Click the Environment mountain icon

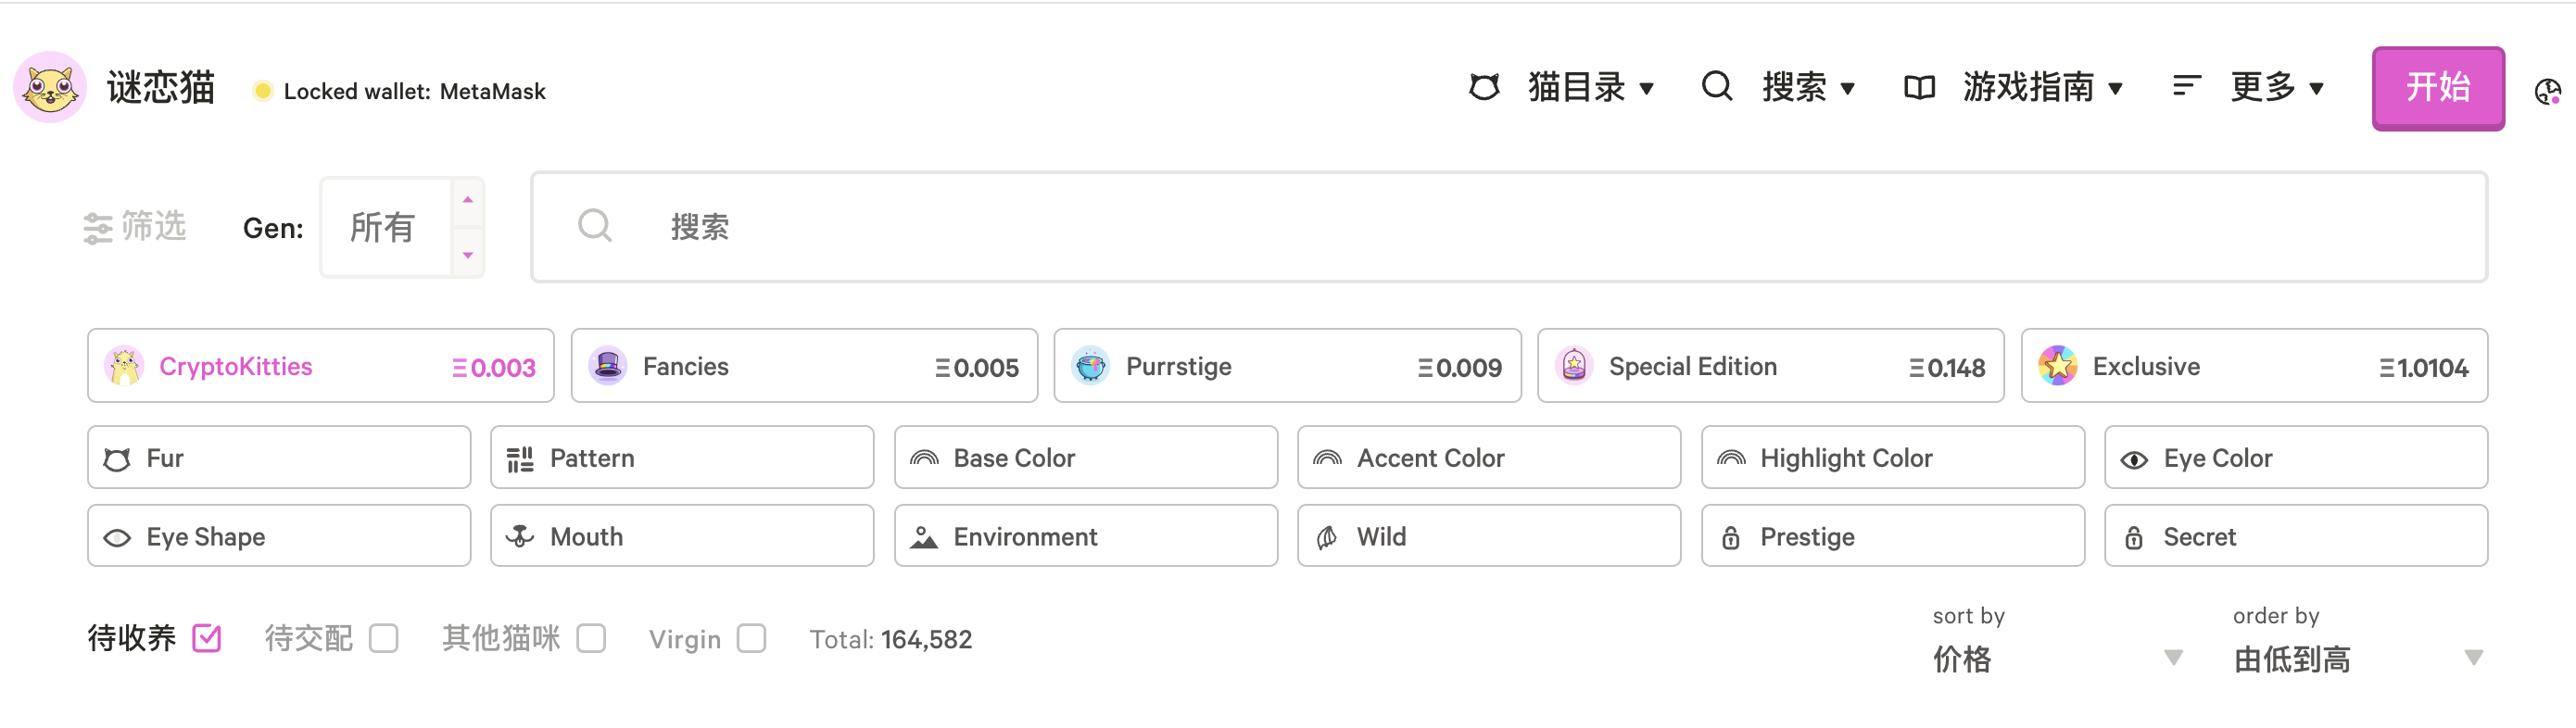[x=924, y=537]
